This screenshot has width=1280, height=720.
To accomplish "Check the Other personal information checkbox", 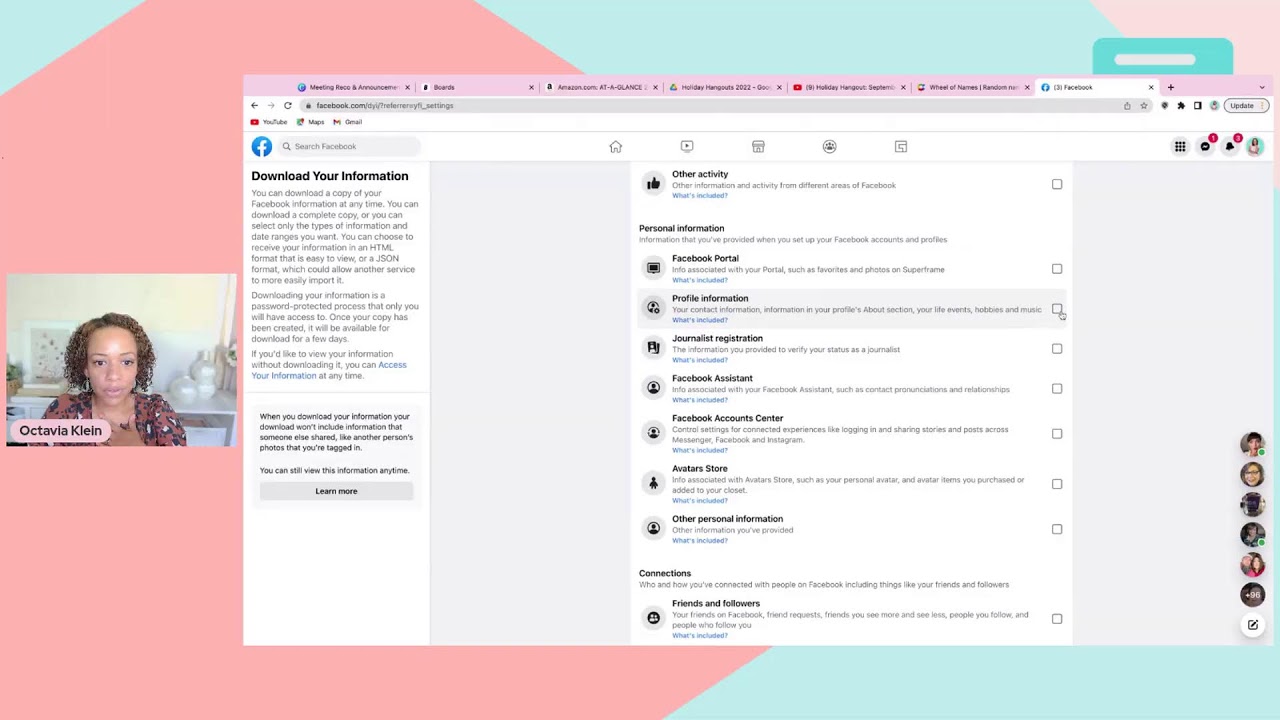I will pos(1057,529).
